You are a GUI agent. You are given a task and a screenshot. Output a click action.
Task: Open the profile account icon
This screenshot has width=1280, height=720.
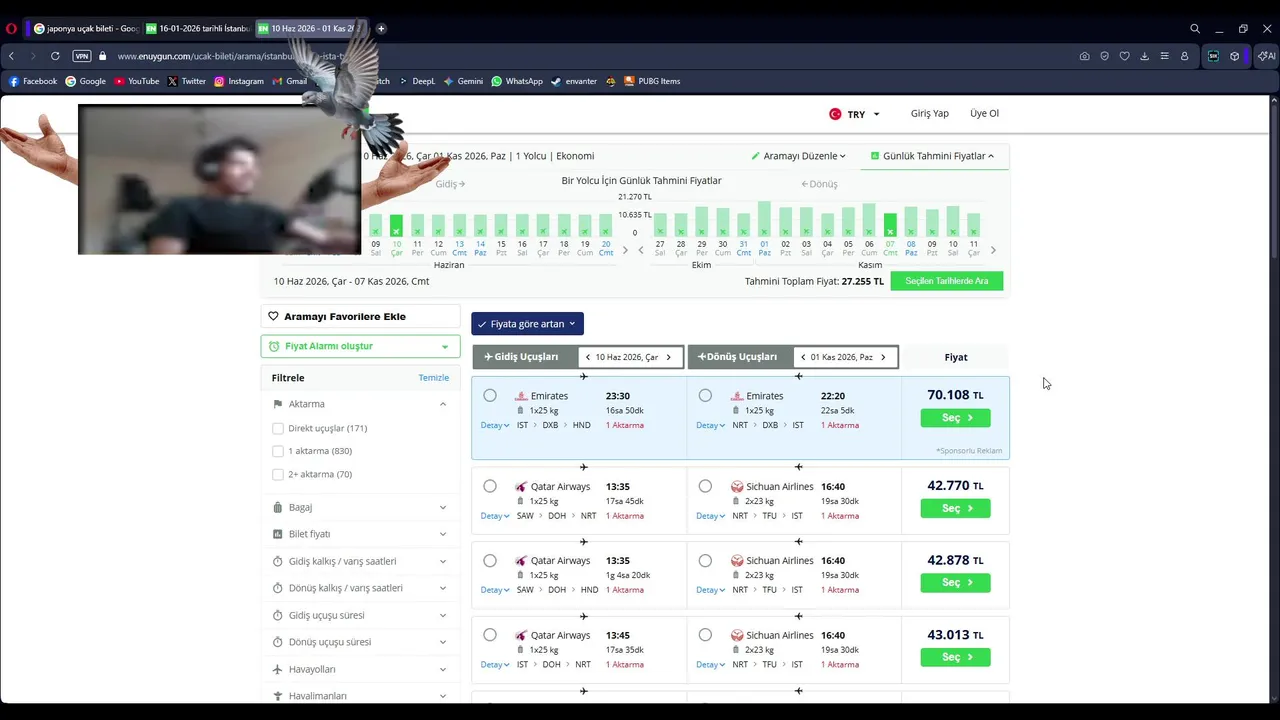pos(1184,56)
